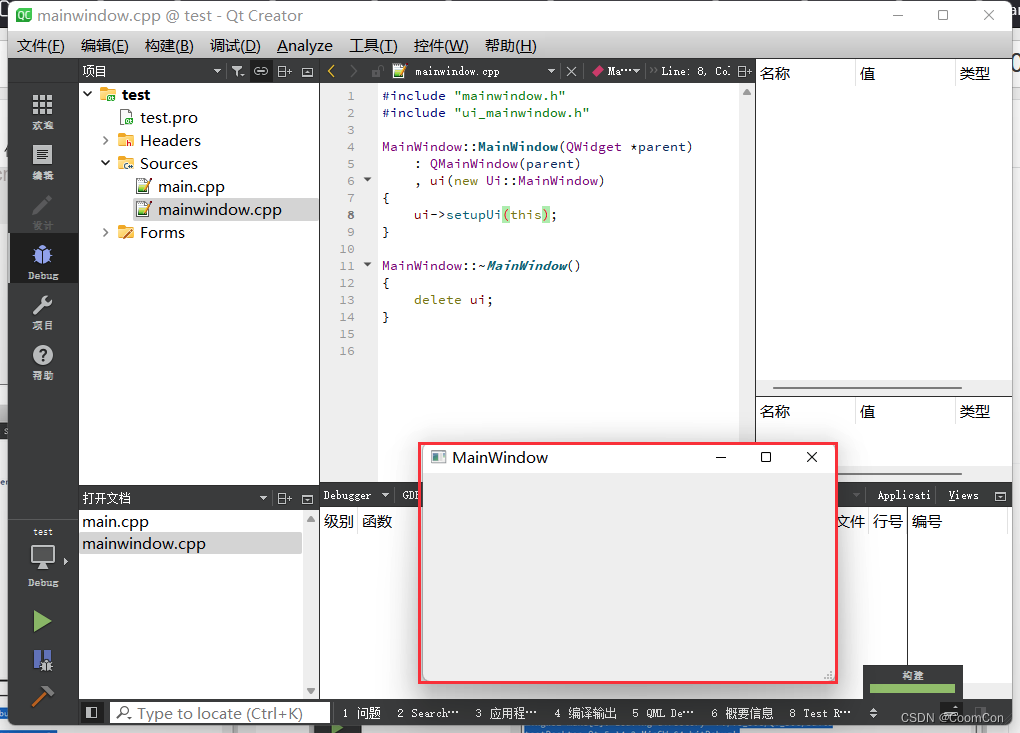Toggle synchronize with editor link icon
Screen dimensions: 1020x733
[261, 71]
